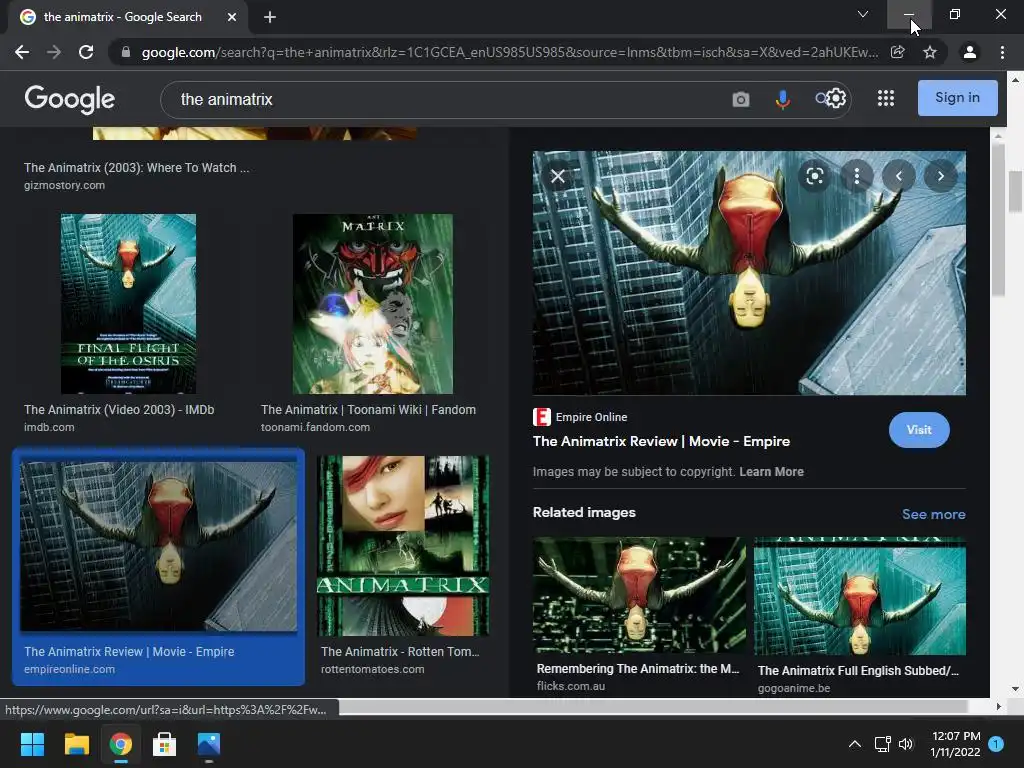Select the animatrix - Google Search tab
The height and width of the screenshot is (768, 1024).
[x=128, y=17]
